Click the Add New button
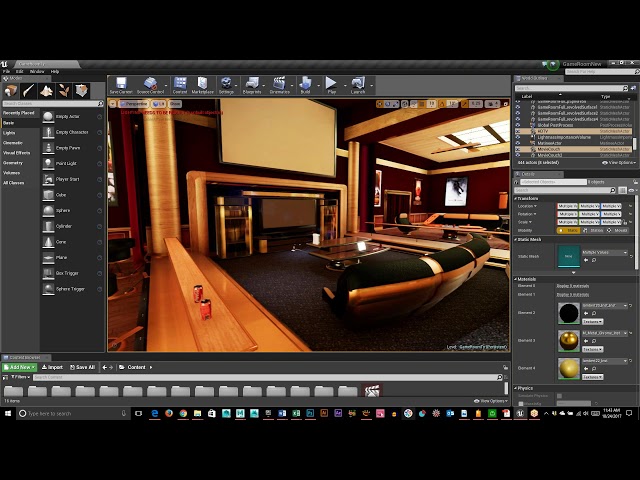Viewport: 640px width, 480px height. [x=20, y=367]
